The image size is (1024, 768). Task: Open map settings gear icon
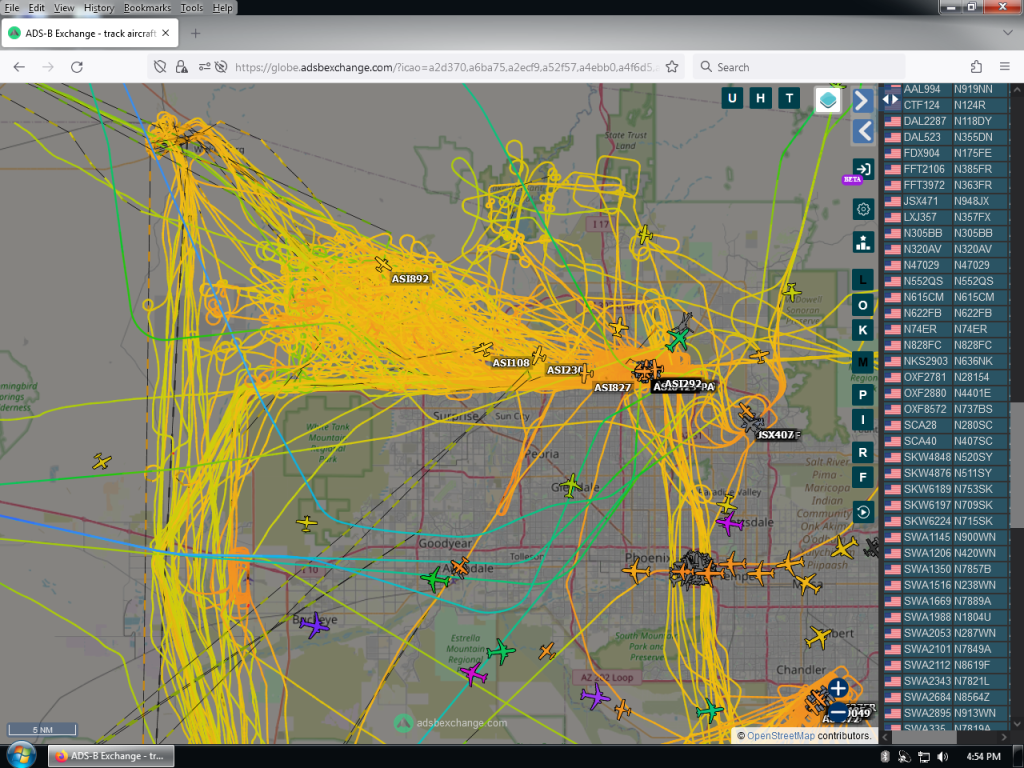(863, 209)
